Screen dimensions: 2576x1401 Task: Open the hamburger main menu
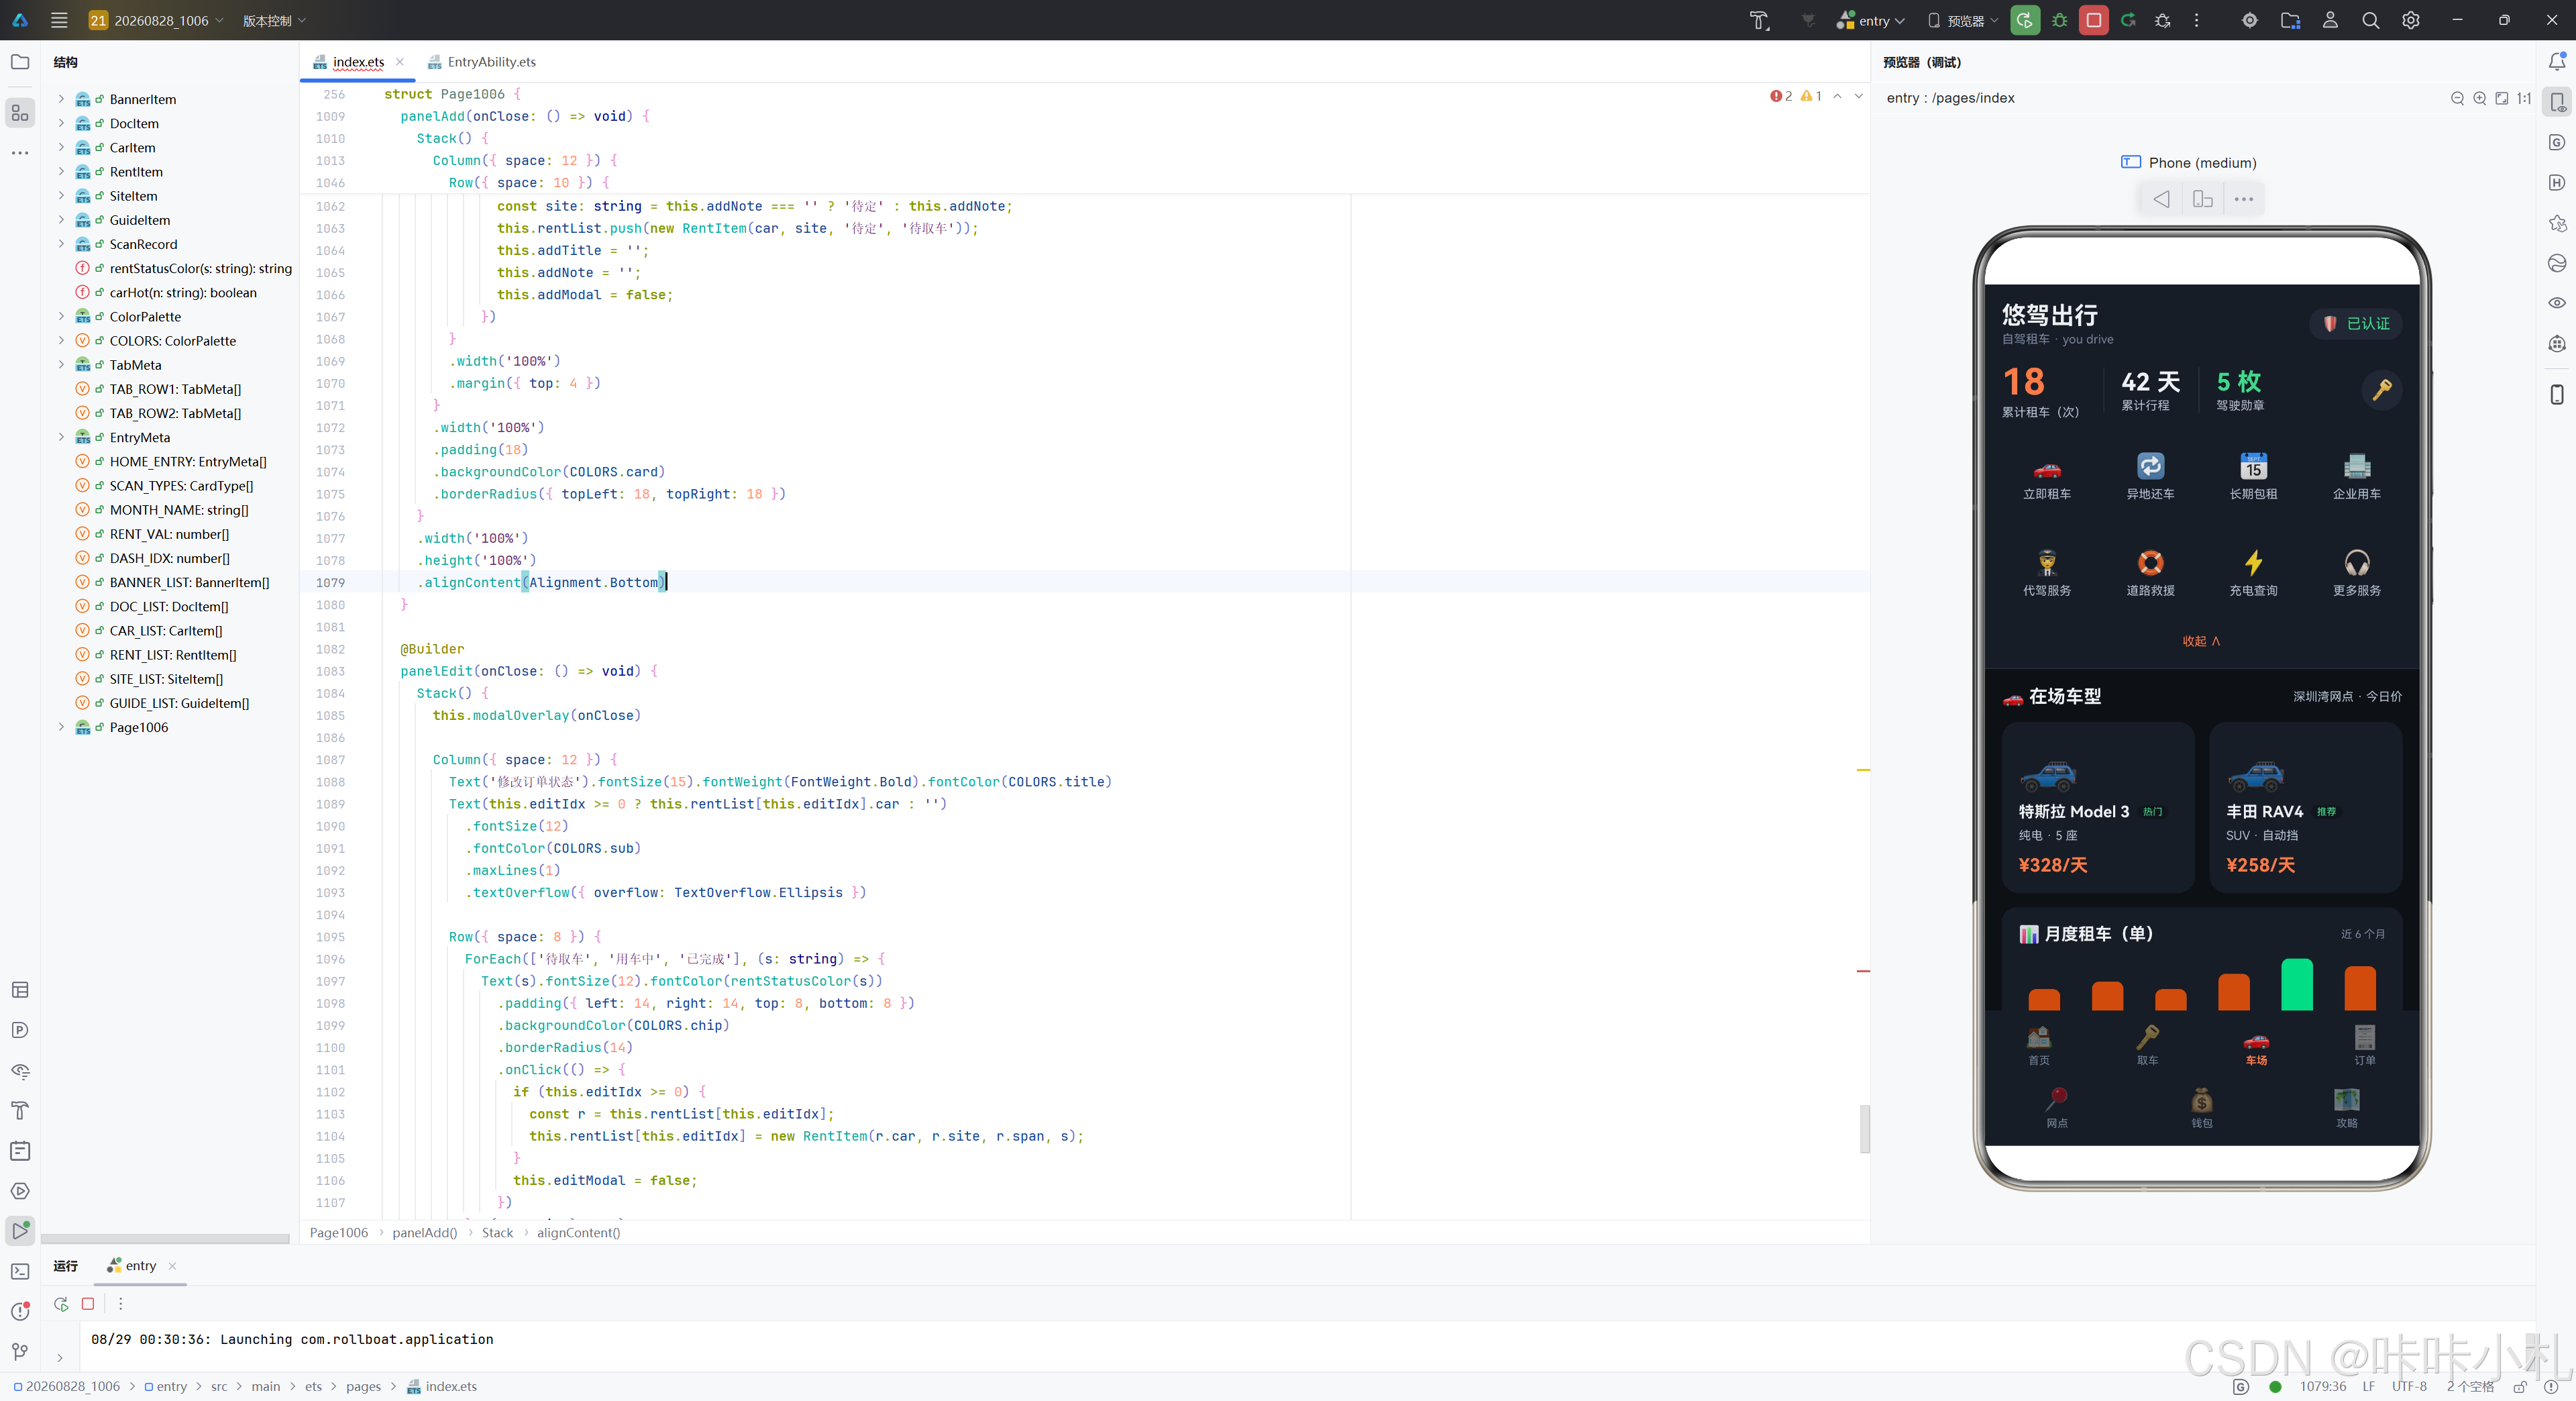pos(59,20)
